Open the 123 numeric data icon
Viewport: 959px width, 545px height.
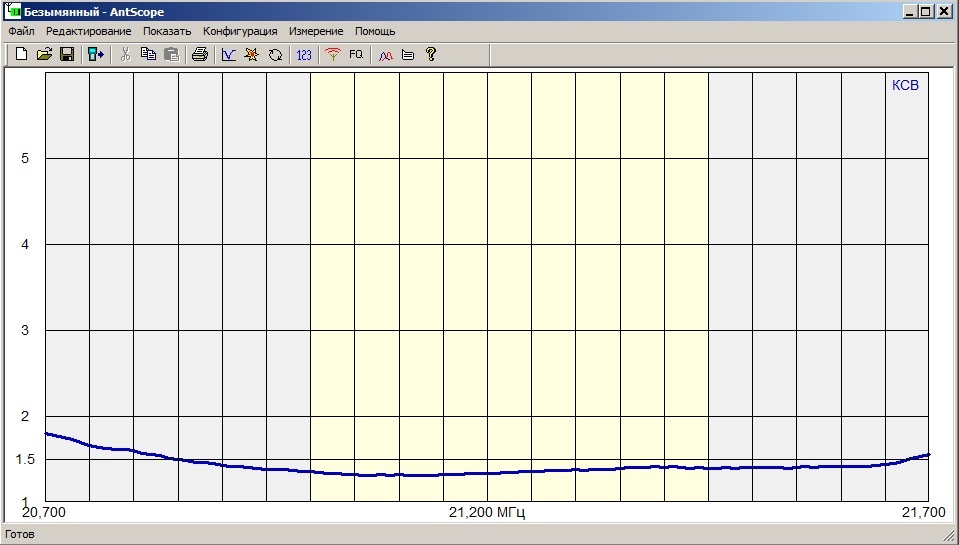(x=304, y=54)
